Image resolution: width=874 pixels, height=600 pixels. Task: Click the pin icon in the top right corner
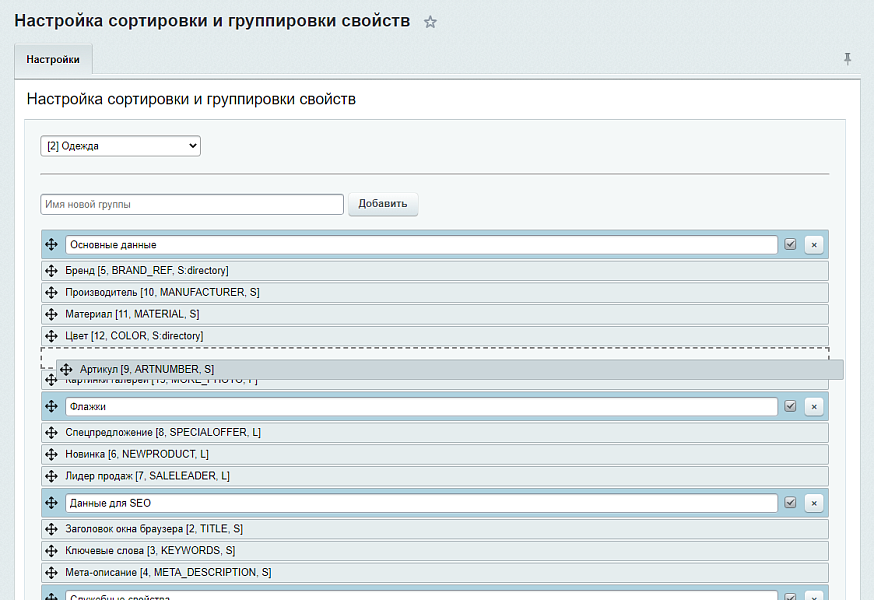[848, 59]
